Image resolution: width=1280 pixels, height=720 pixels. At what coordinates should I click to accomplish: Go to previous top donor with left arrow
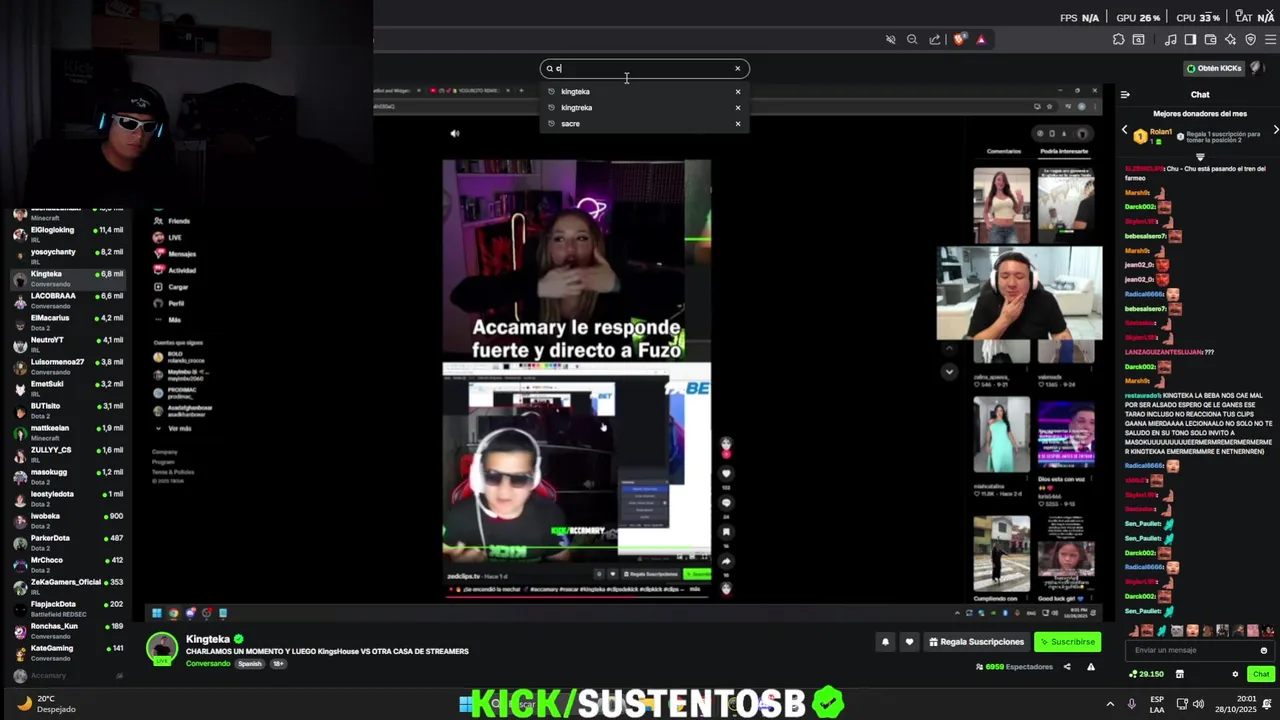coord(1124,130)
